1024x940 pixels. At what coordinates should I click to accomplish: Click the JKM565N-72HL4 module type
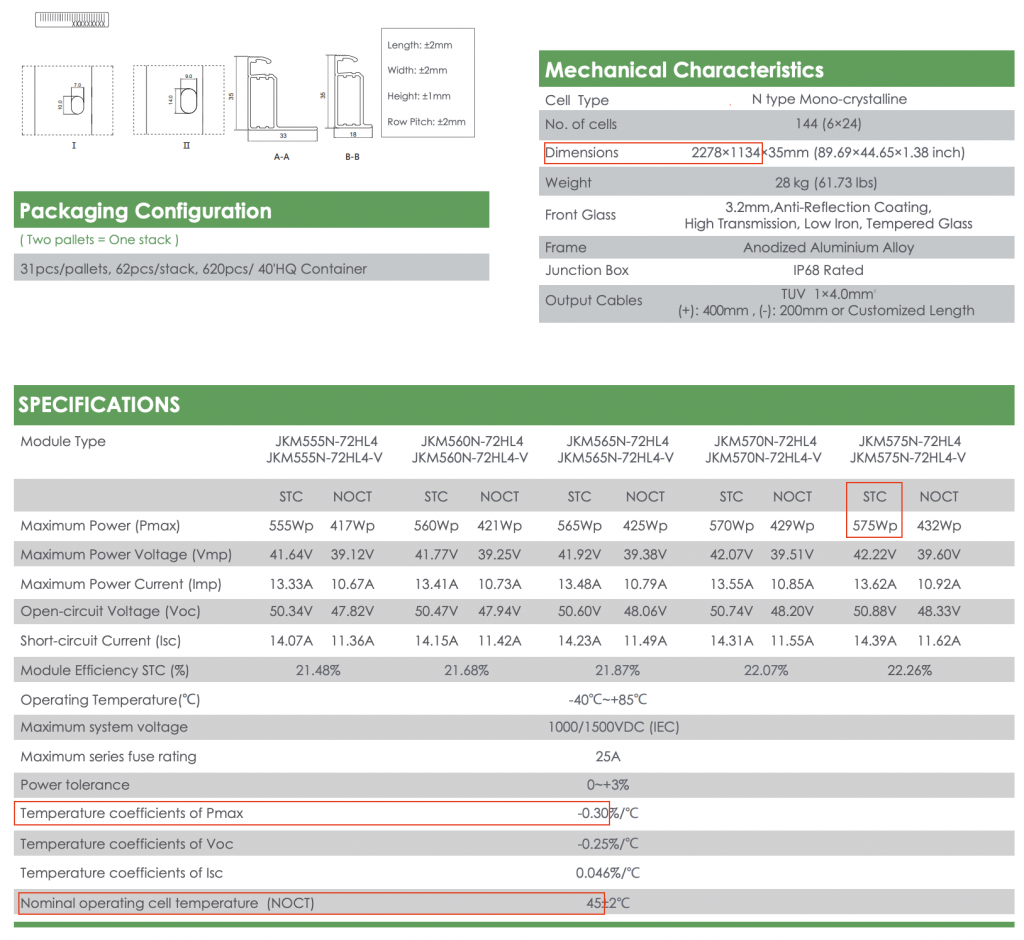tap(617, 442)
